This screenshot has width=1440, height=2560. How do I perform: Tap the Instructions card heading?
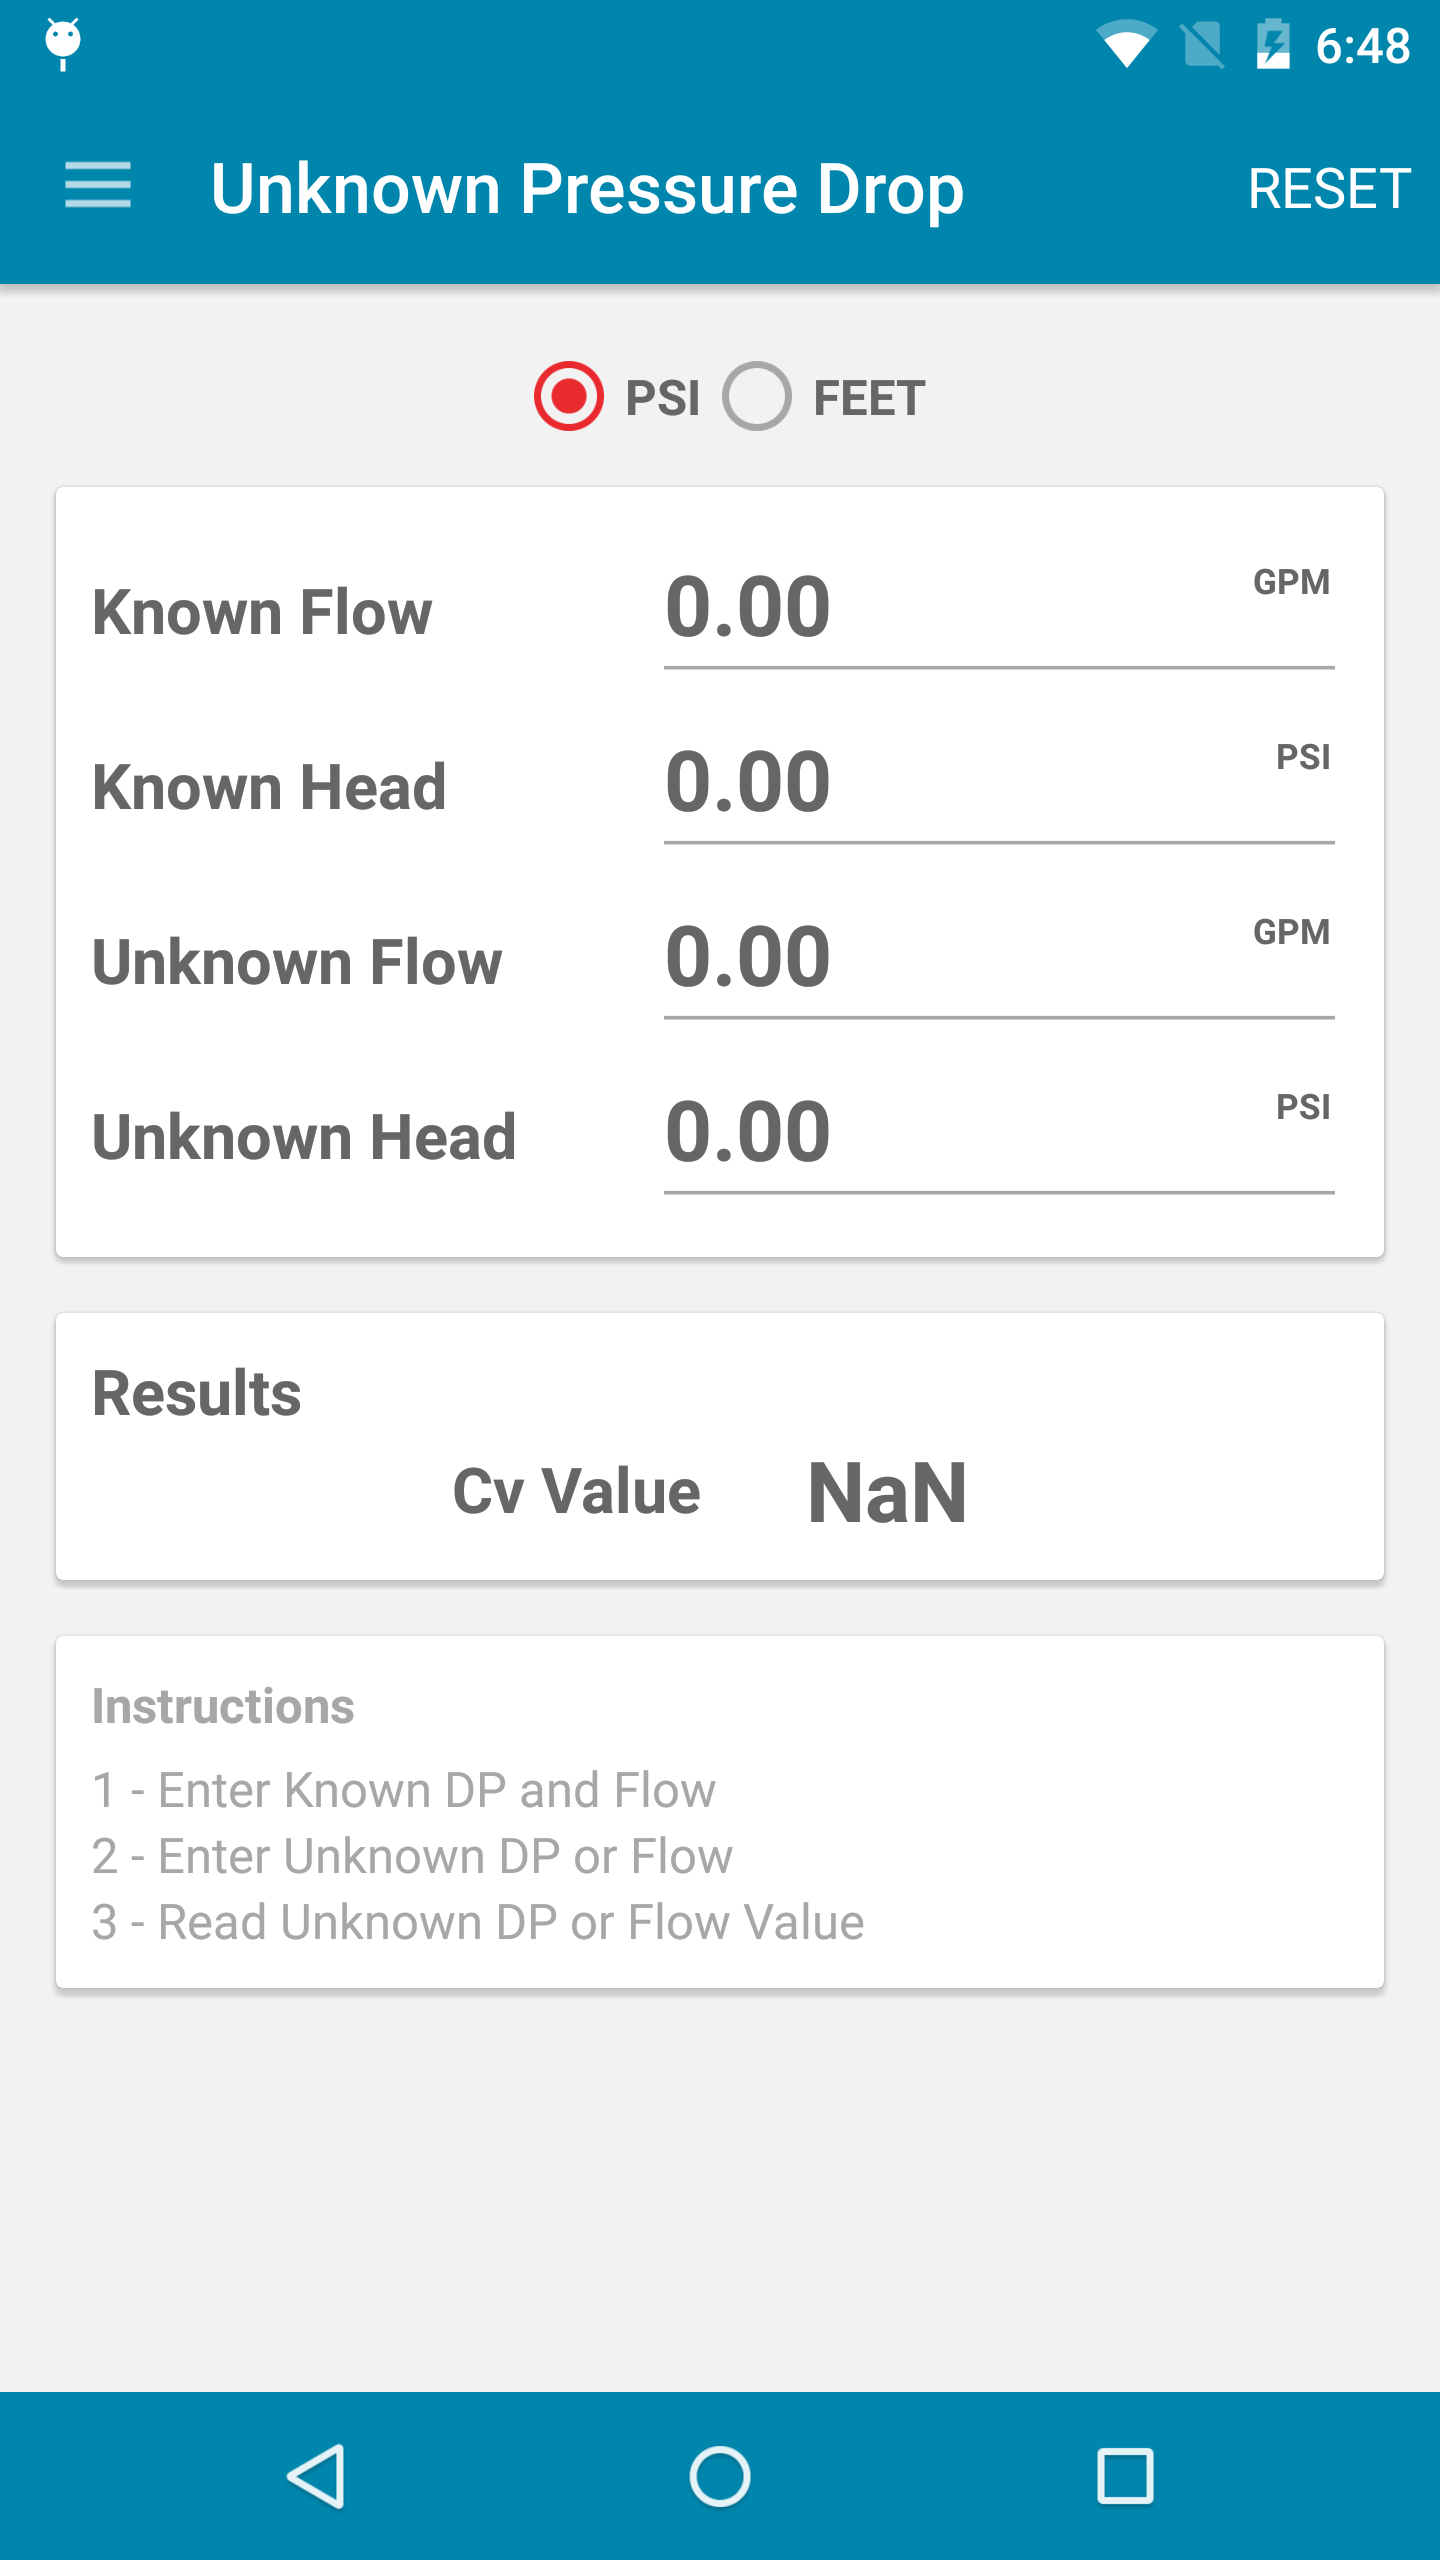coord(223,1706)
